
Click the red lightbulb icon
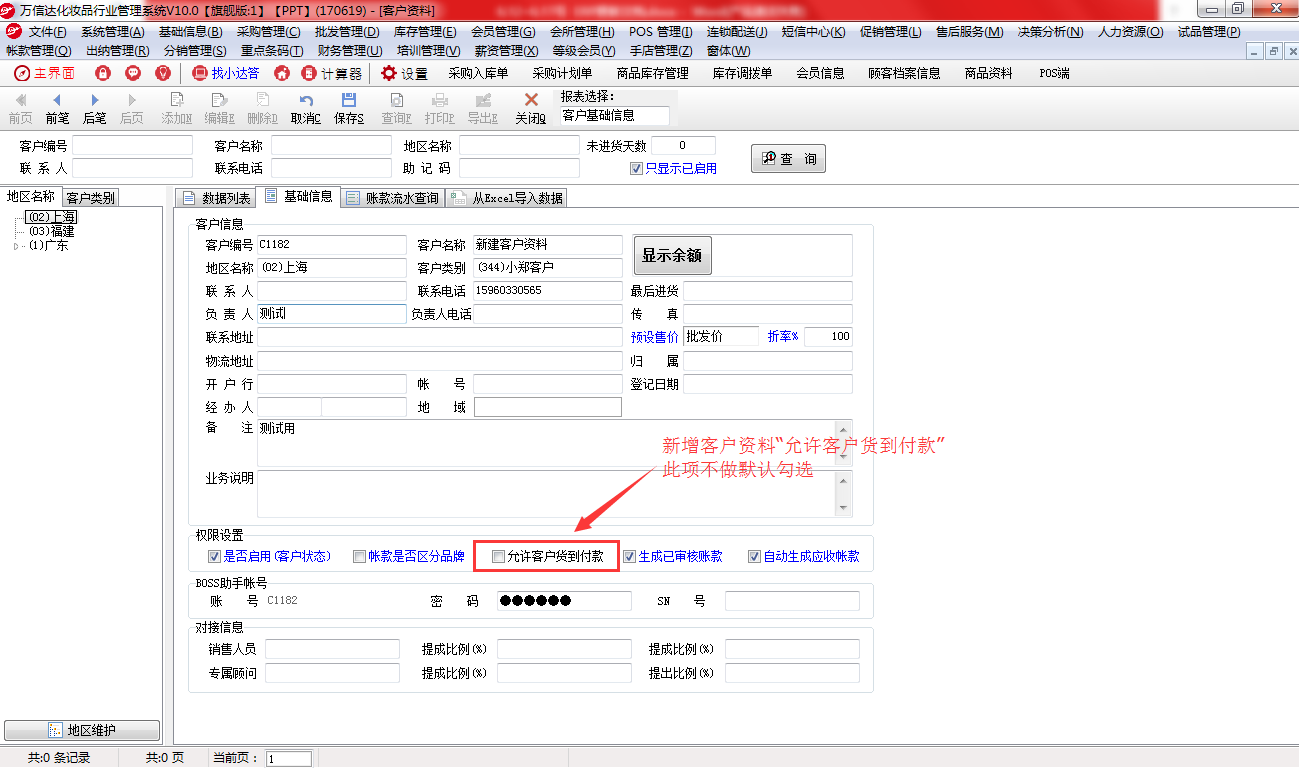point(163,73)
